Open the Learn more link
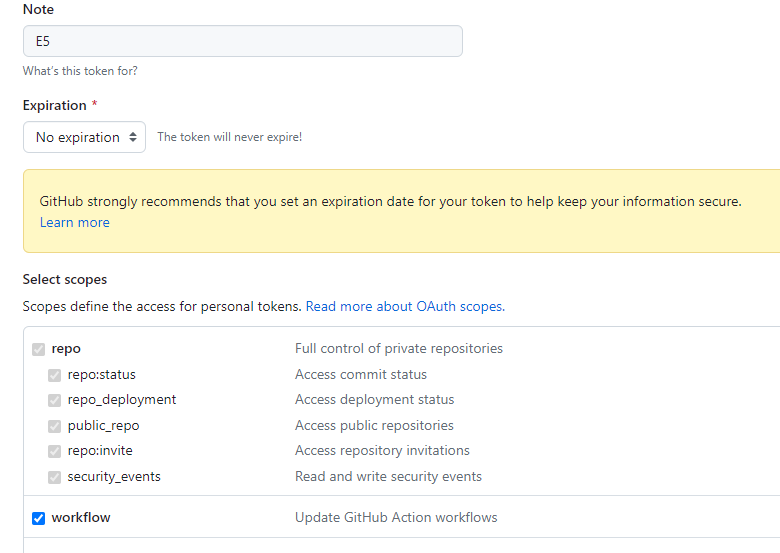 tap(75, 222)
